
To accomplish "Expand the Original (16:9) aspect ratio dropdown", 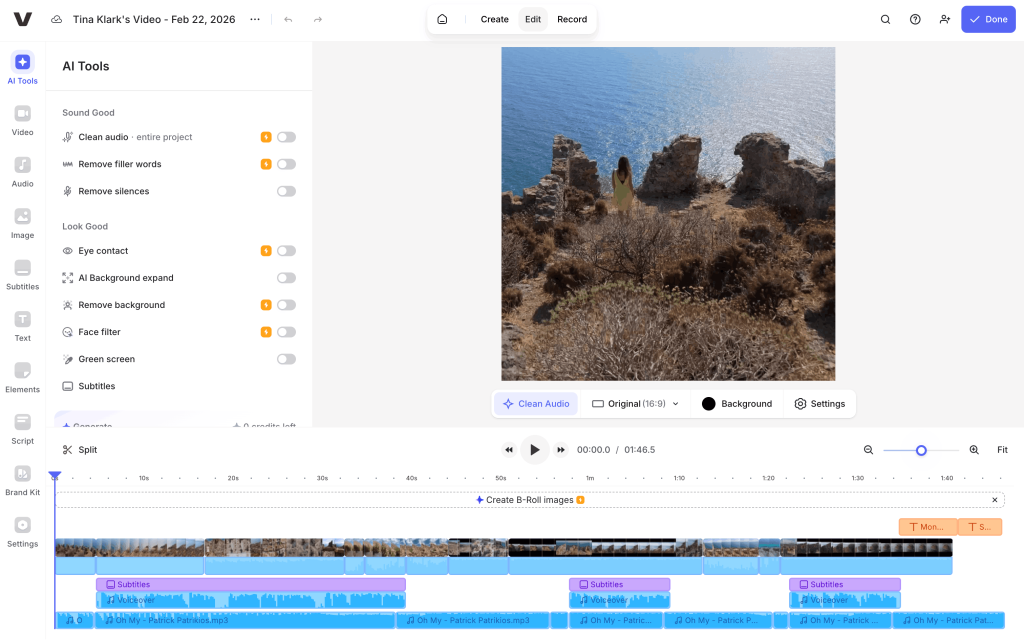I will [x=635, y=404].
